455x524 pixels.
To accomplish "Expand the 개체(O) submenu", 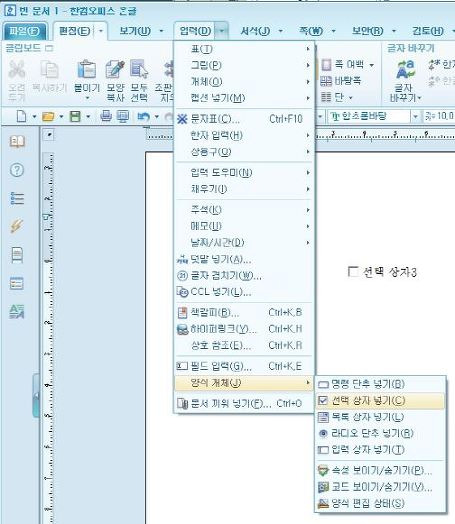I will click(244, 82).
